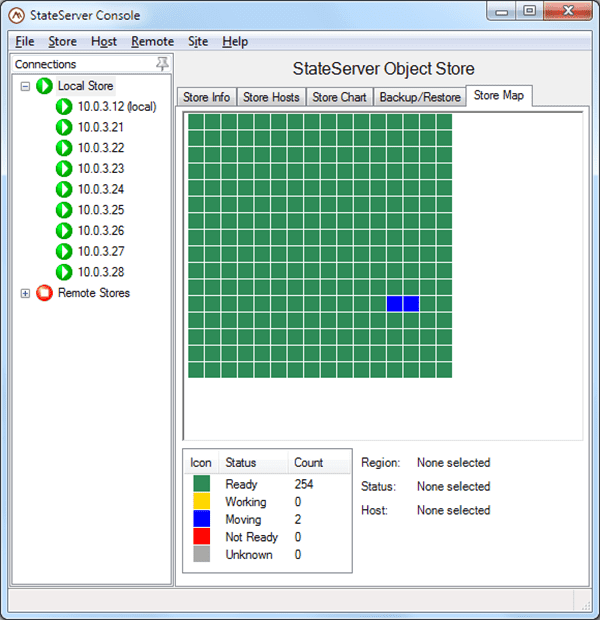
Task: Select host 10.0.3.12 (local)
Action: point(117,107)
